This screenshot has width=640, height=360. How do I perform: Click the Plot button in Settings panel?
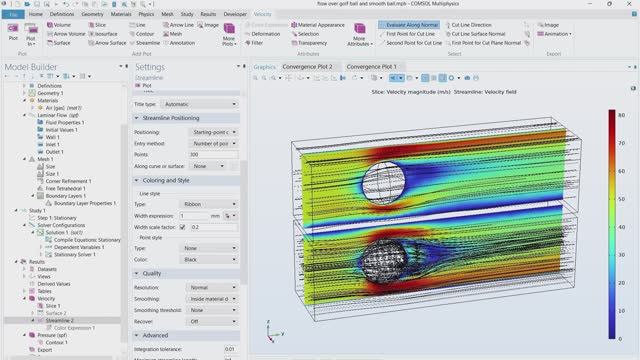coord(143,86)
